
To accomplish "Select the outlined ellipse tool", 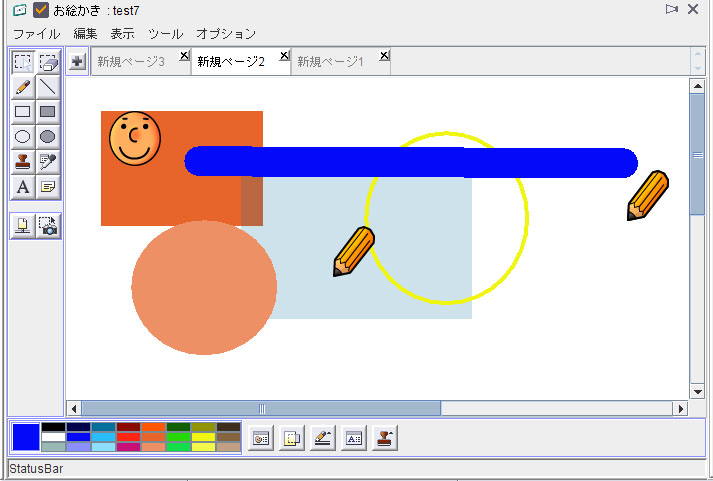I will 23,137.
